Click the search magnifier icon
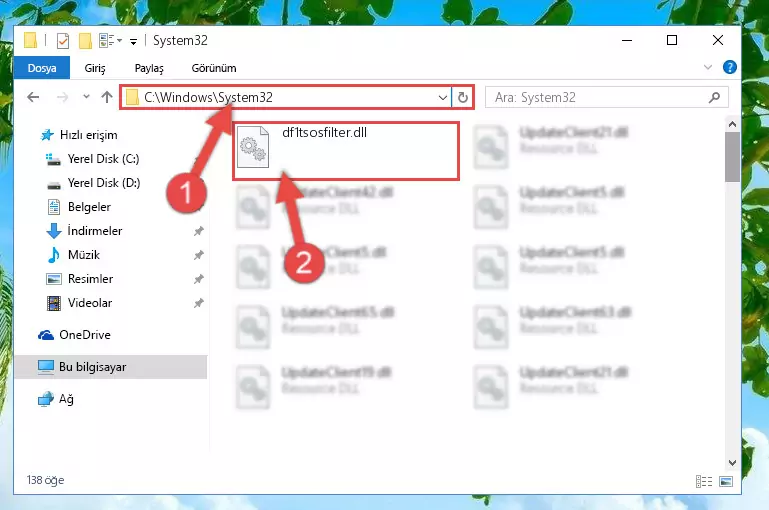The width and height of the screenshot is (769, 510). click(715, 97)
